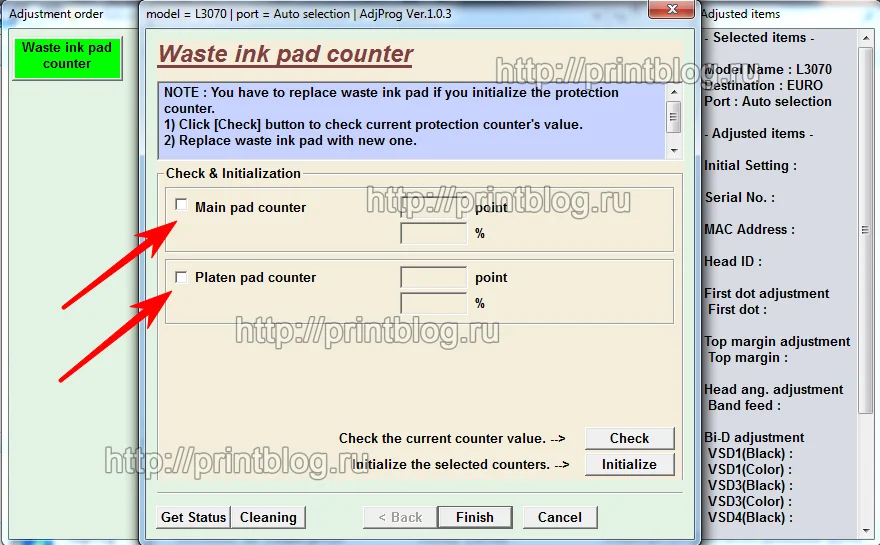
Task: Click the 'VSD1(Black) :' entry
Action: click(750, 454)
